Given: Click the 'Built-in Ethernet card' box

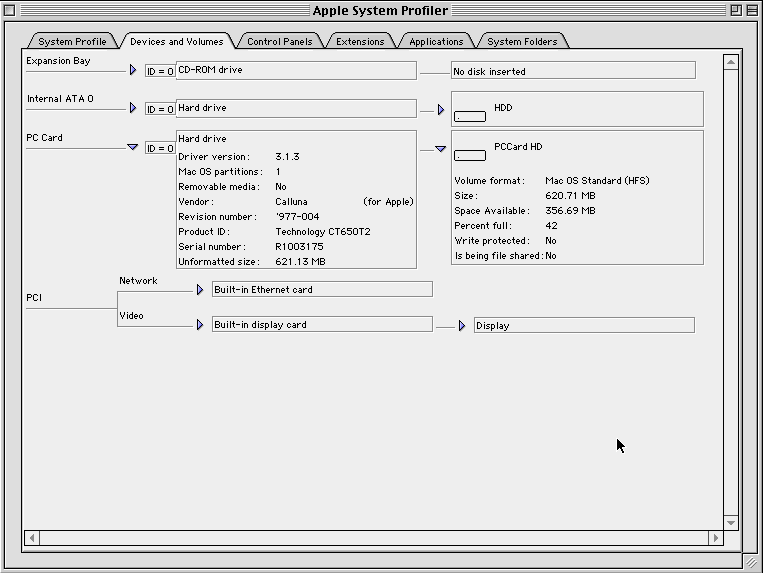Looking at the screenshot, I should pyautogui.click(x=322, y=289).
